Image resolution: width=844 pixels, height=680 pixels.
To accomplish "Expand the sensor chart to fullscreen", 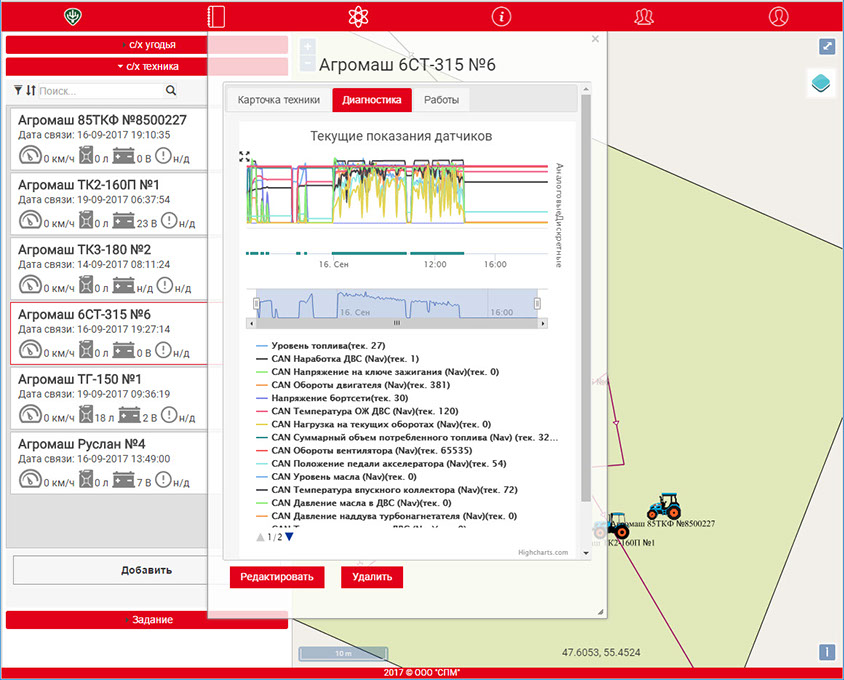I will tap(244, 157).
